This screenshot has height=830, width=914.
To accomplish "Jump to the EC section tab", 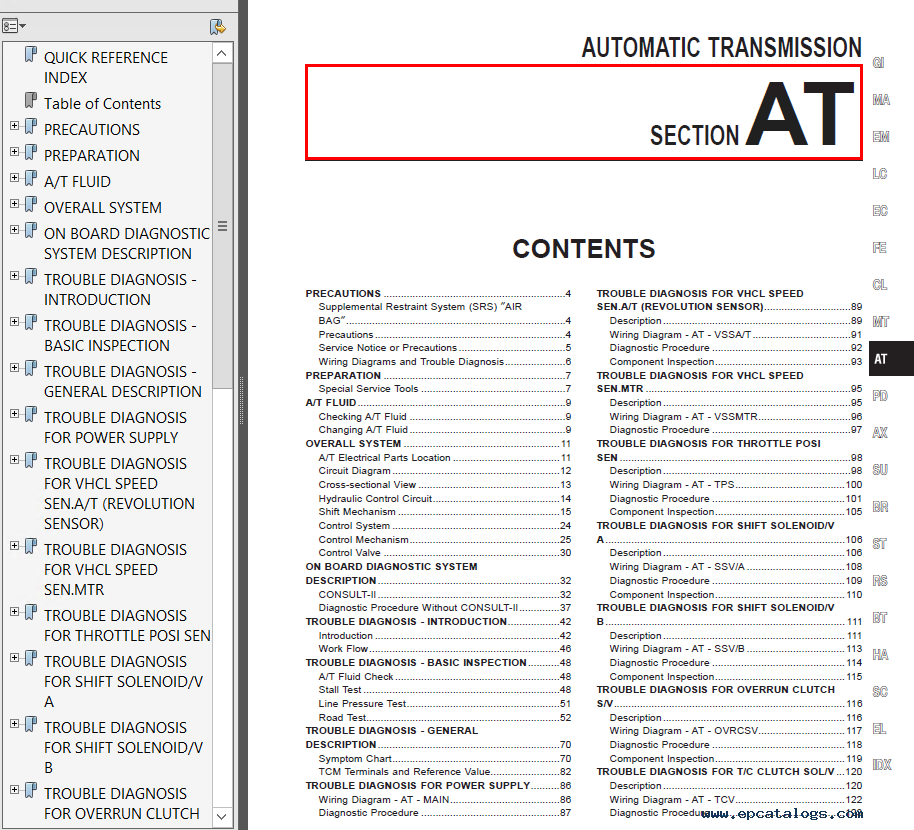I will pos(880,210).
